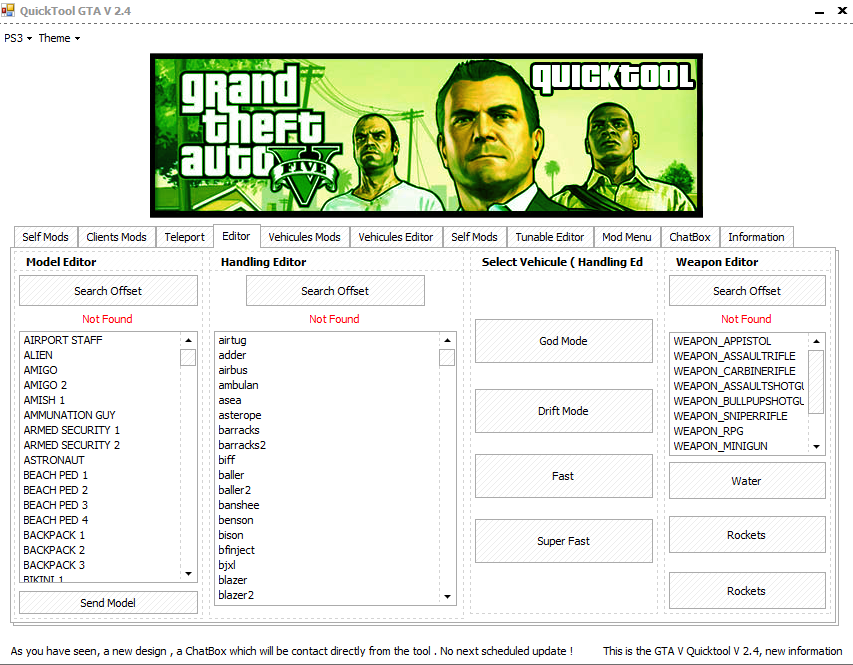The width and height of the screenshot is (853, 665).
Task: Open the ChatBox tab
Action: click(690, 237)
